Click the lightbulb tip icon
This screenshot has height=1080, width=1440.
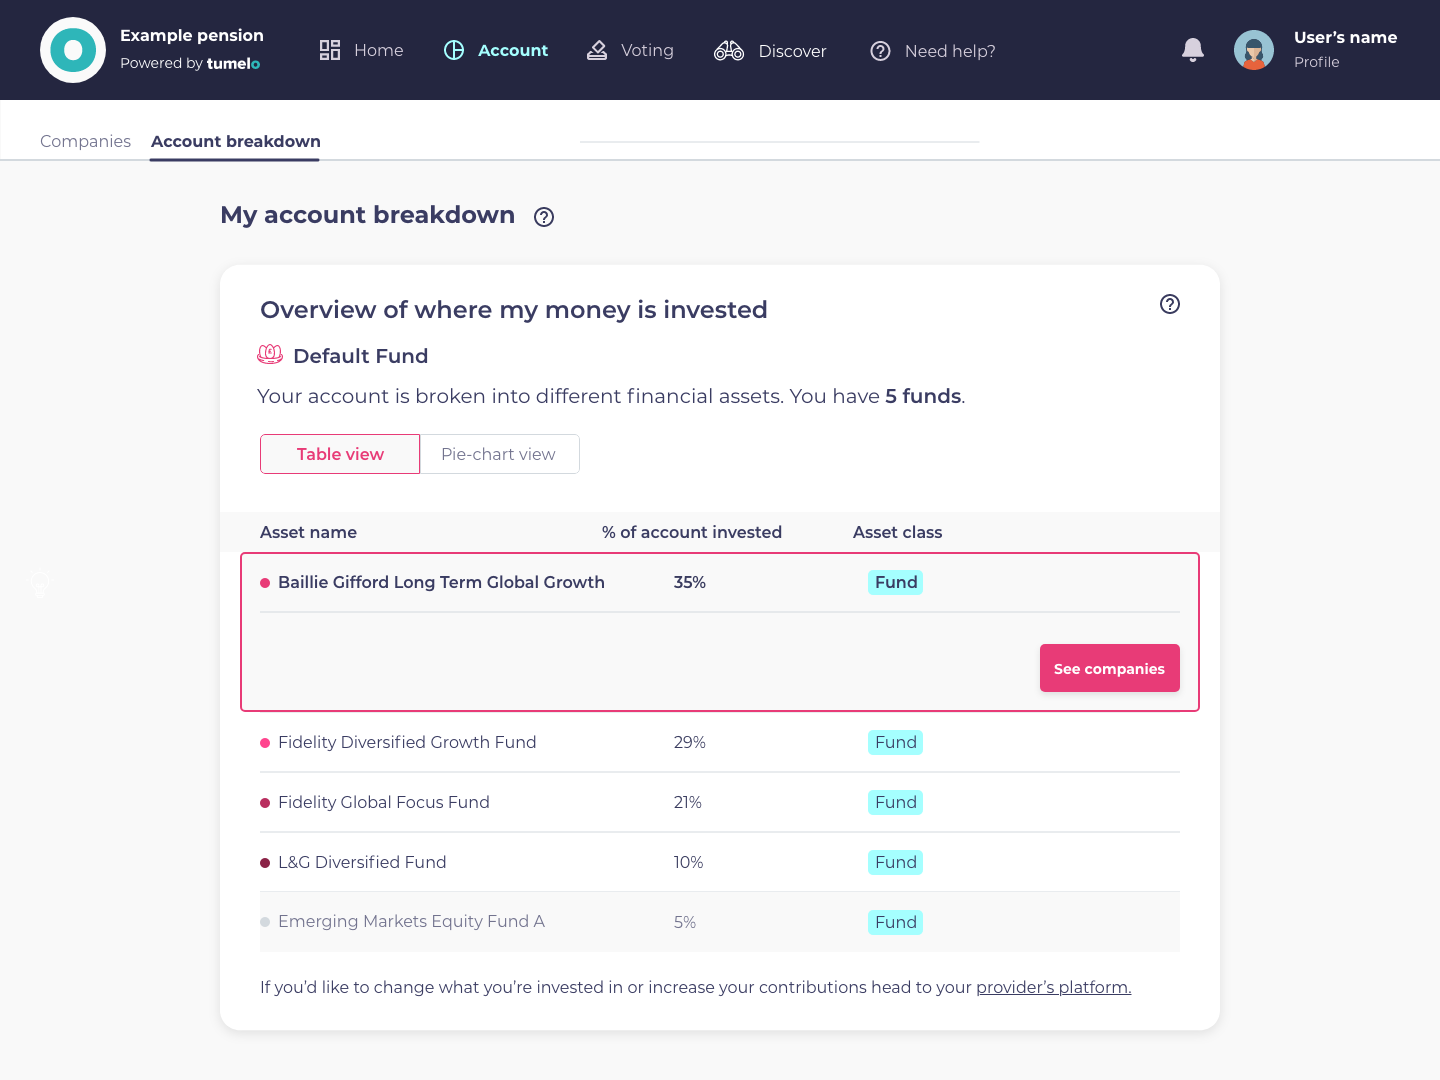40,583
